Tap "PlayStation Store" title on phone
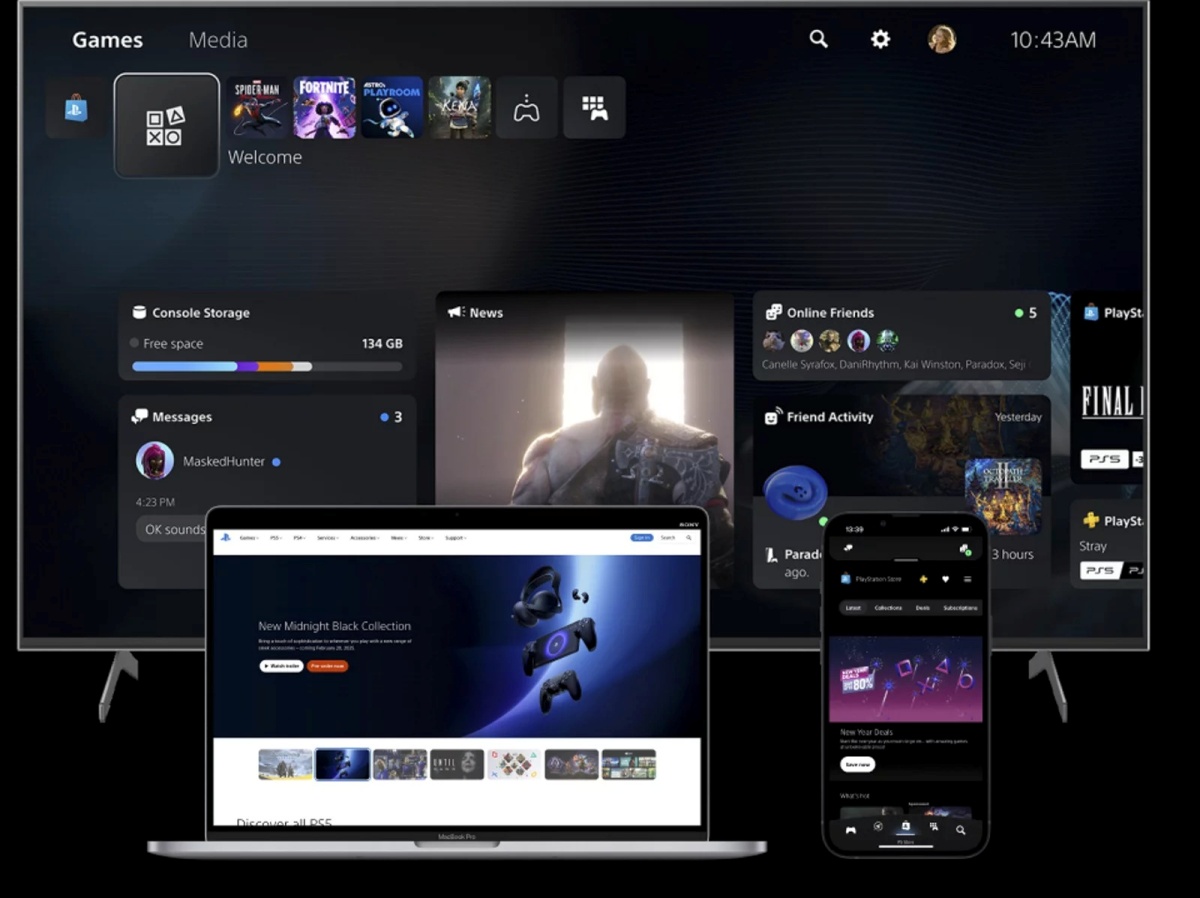 (x=878, y=579)
